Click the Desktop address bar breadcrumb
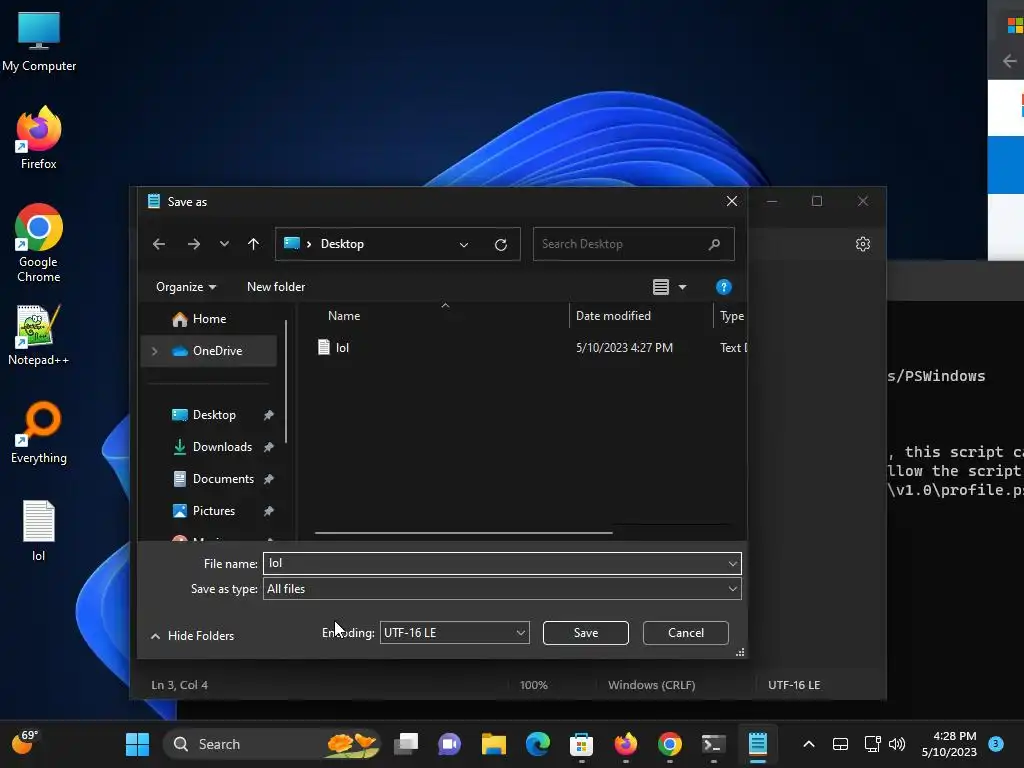Screen dimensions: 1024x768 (x=342, y=244)
